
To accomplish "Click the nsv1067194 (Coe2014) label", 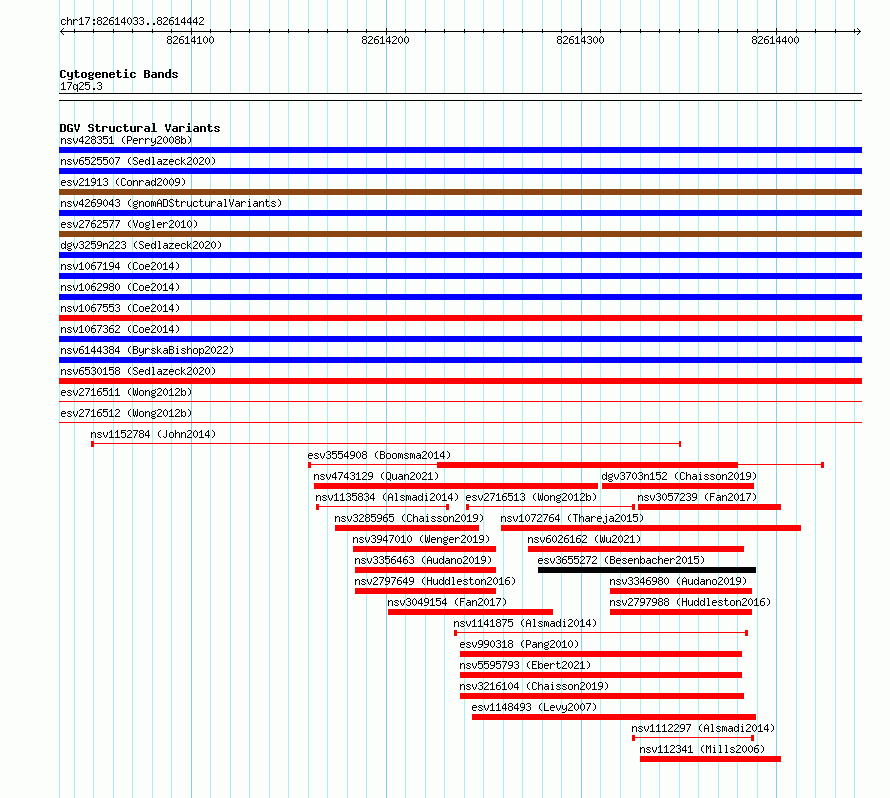I will pyautogui.click(x=120, y=266).
